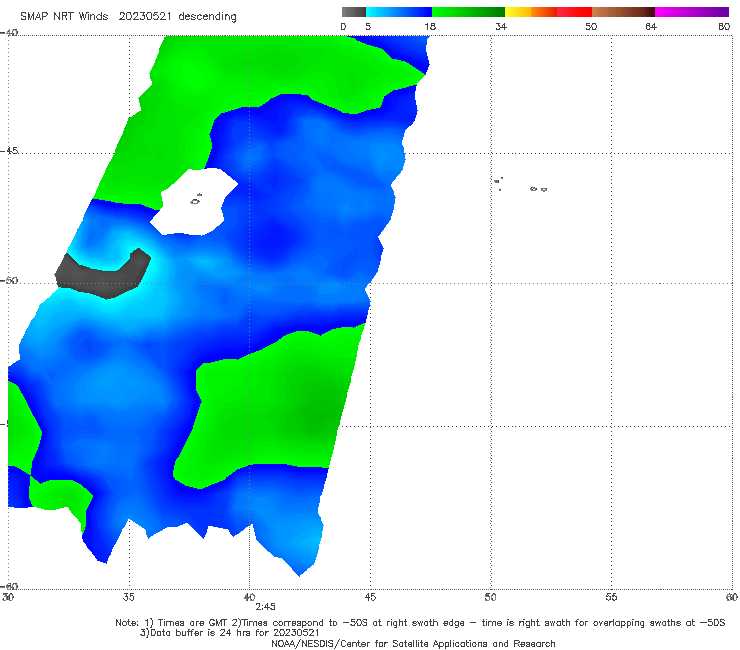Select the gray segment of the color bar

(353, 12)
